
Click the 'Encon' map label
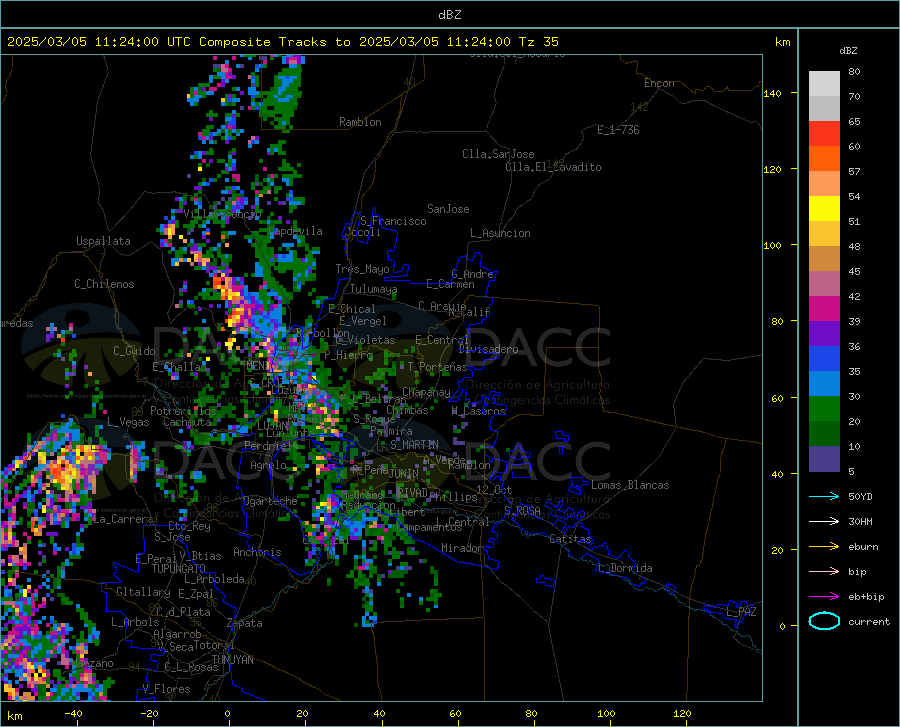click(x=659, y=83)
